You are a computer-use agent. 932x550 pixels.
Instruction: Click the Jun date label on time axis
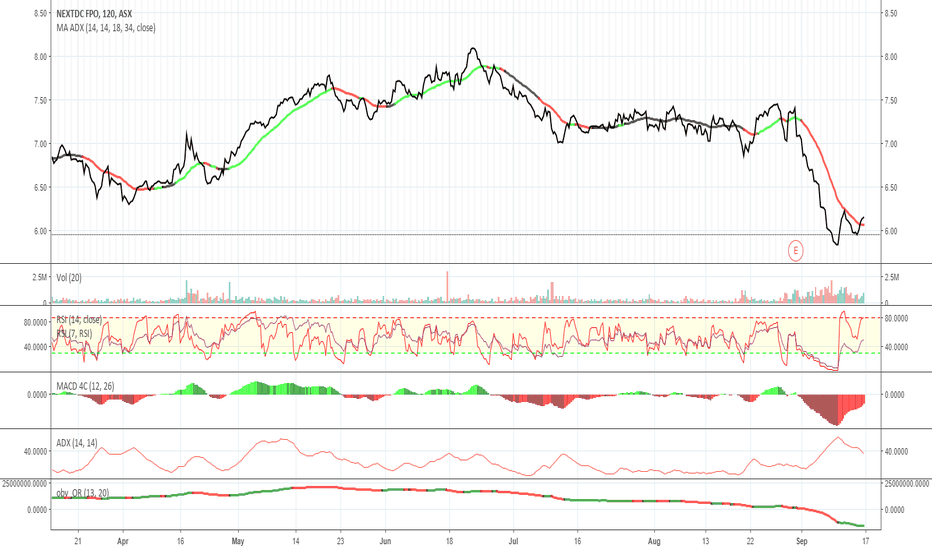(x=385, y=541)
